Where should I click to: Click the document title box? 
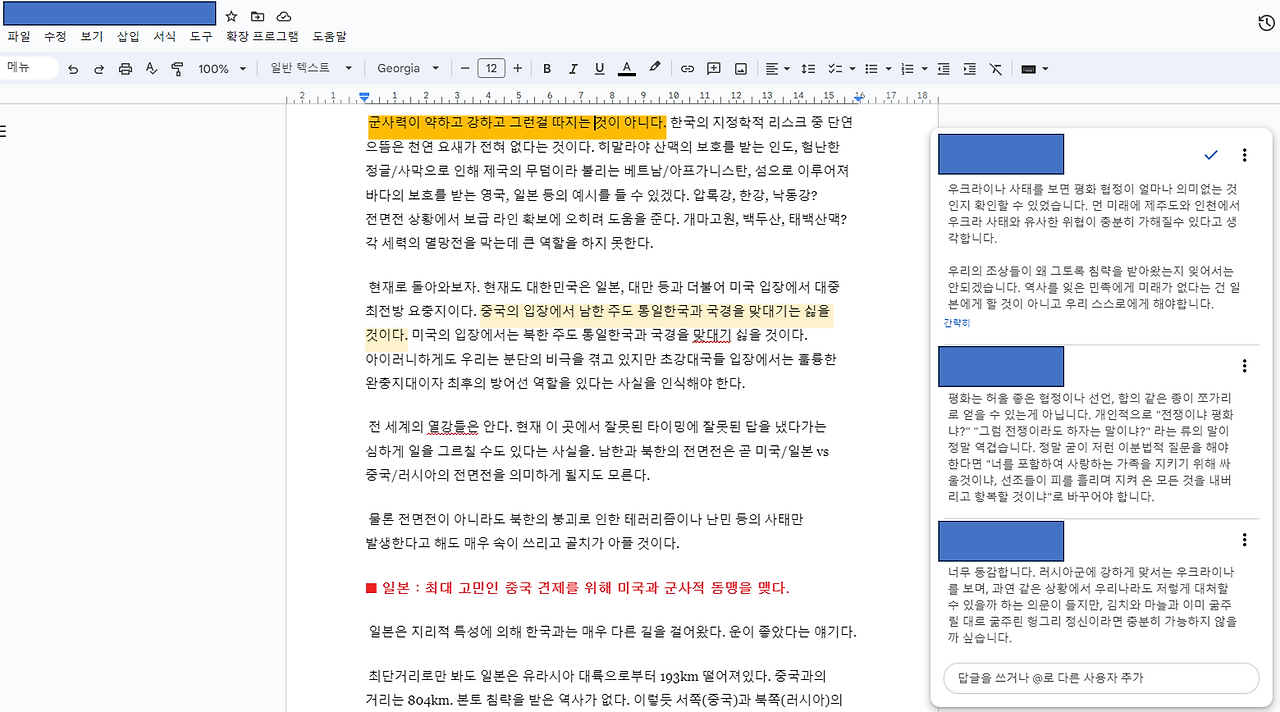point(109,13)
